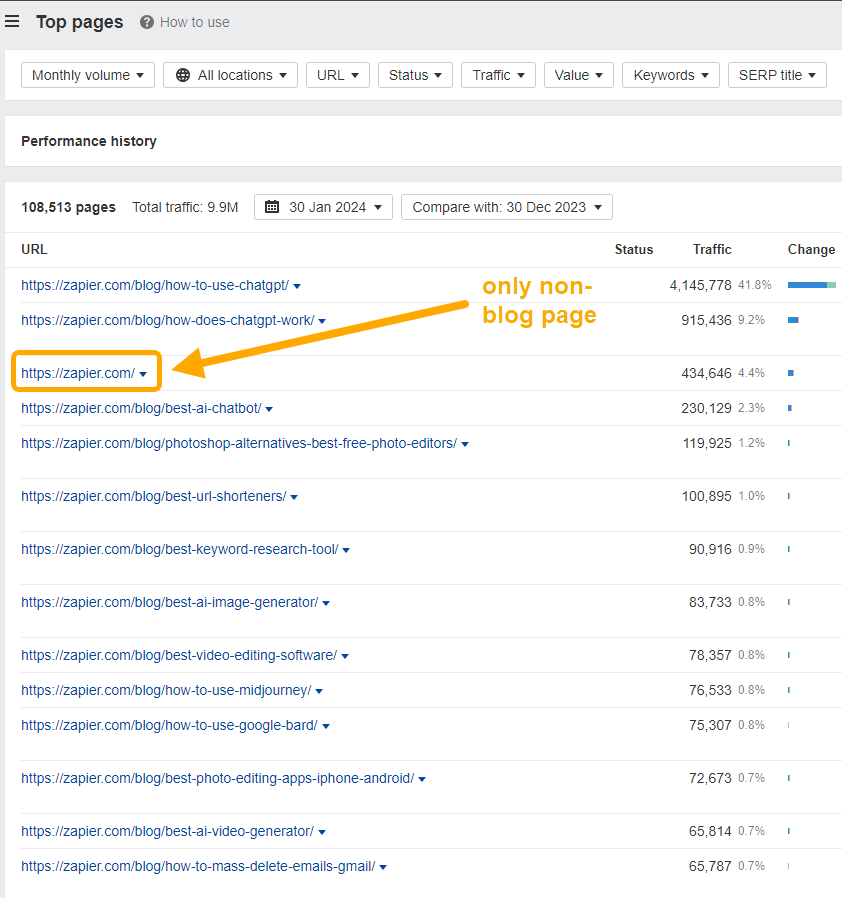Screen dimensions: 842x898
Task: Click the calendar icon next to 30 Jan 2024
Action: [272, 207]
